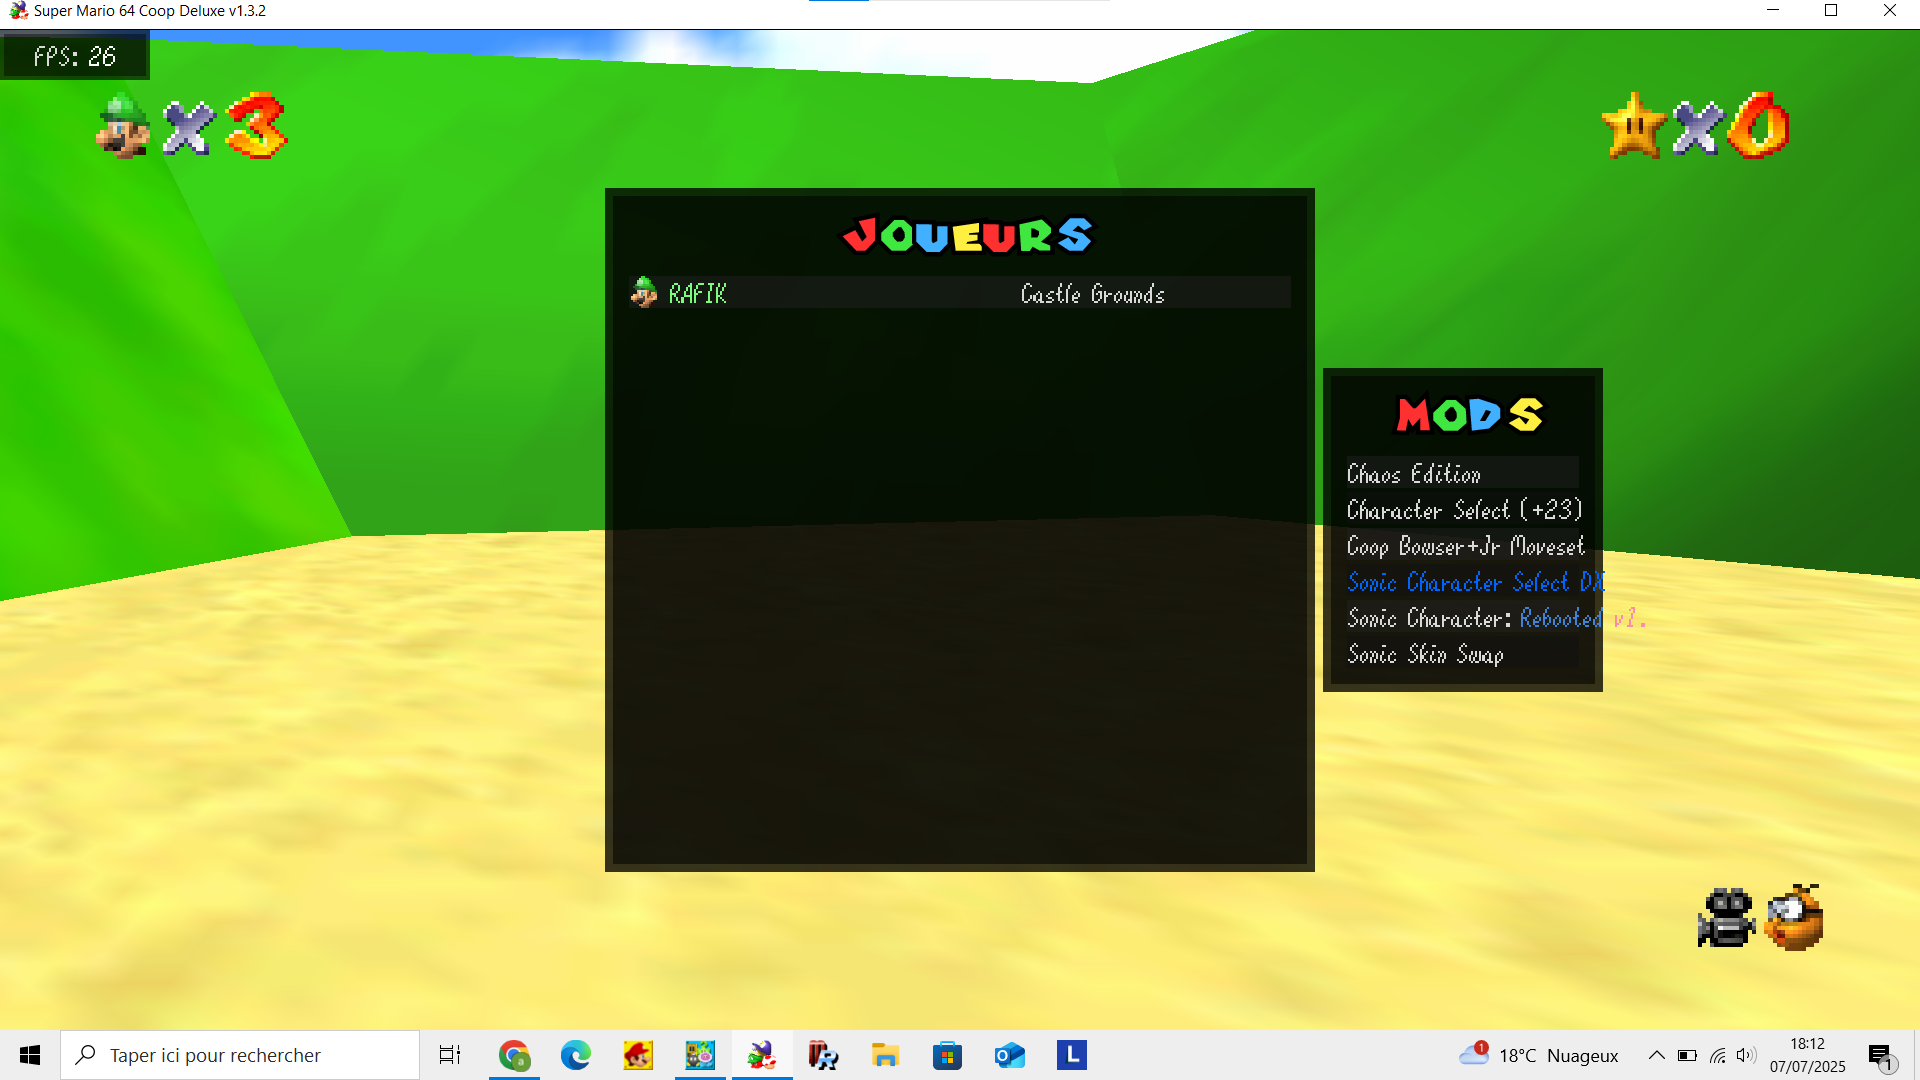Switch to Super Mario 64 Coop taskbar icon
This screenshot has width=1920, height=1080.
[x=762, y=1055]
